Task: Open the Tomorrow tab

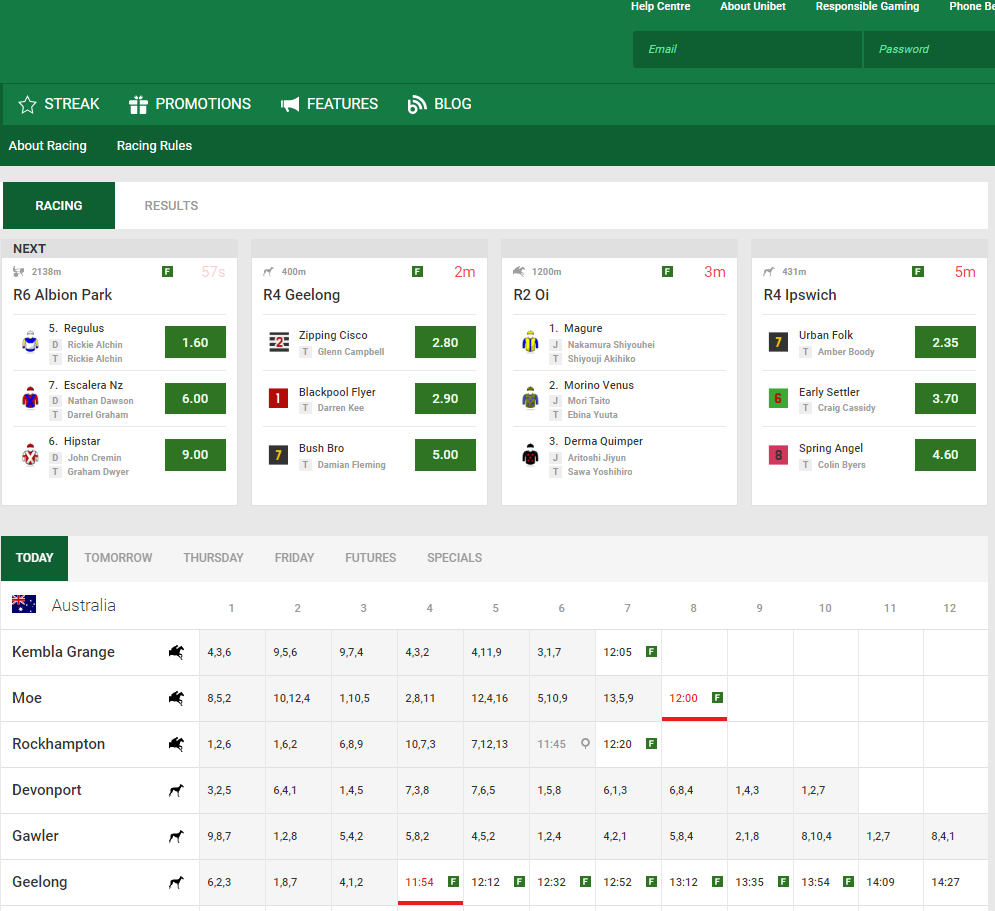Action: coord(118,558)
